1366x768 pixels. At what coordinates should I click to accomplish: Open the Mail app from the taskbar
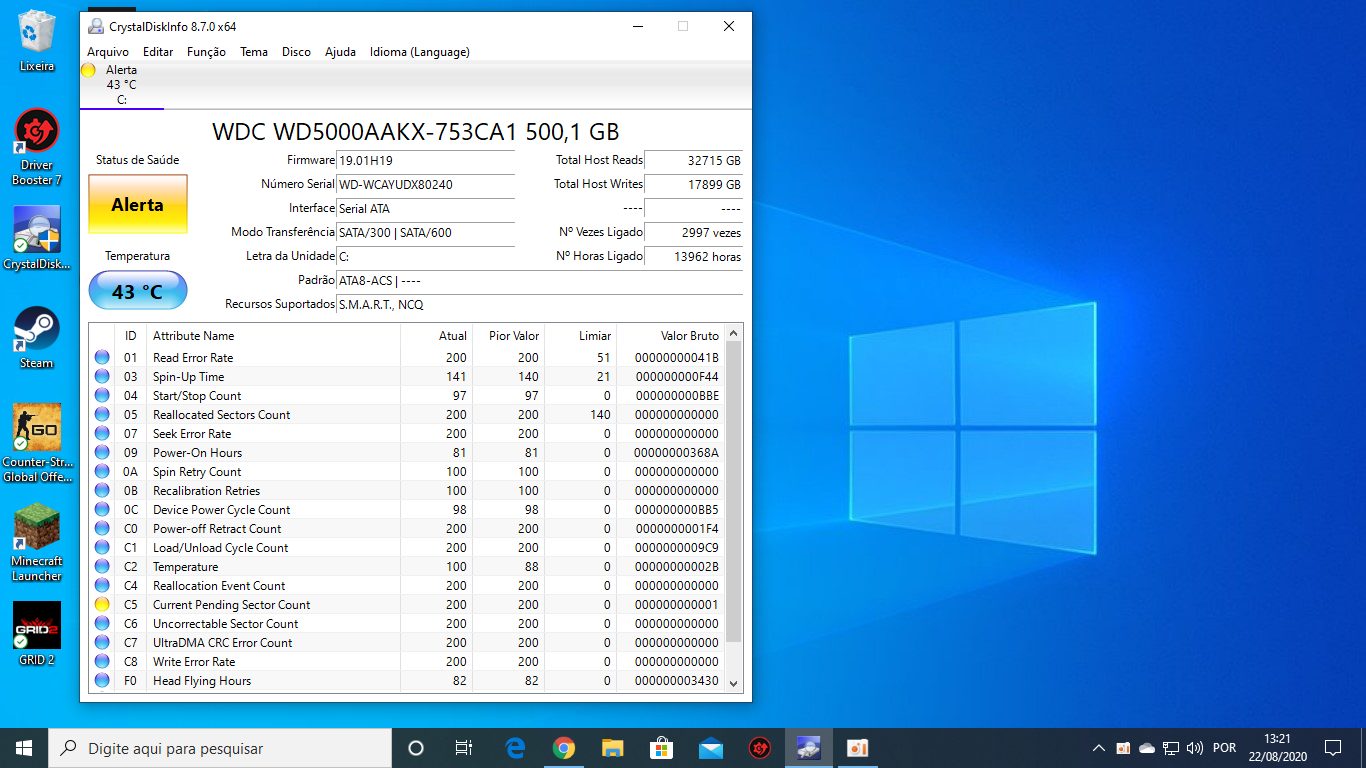711,748
